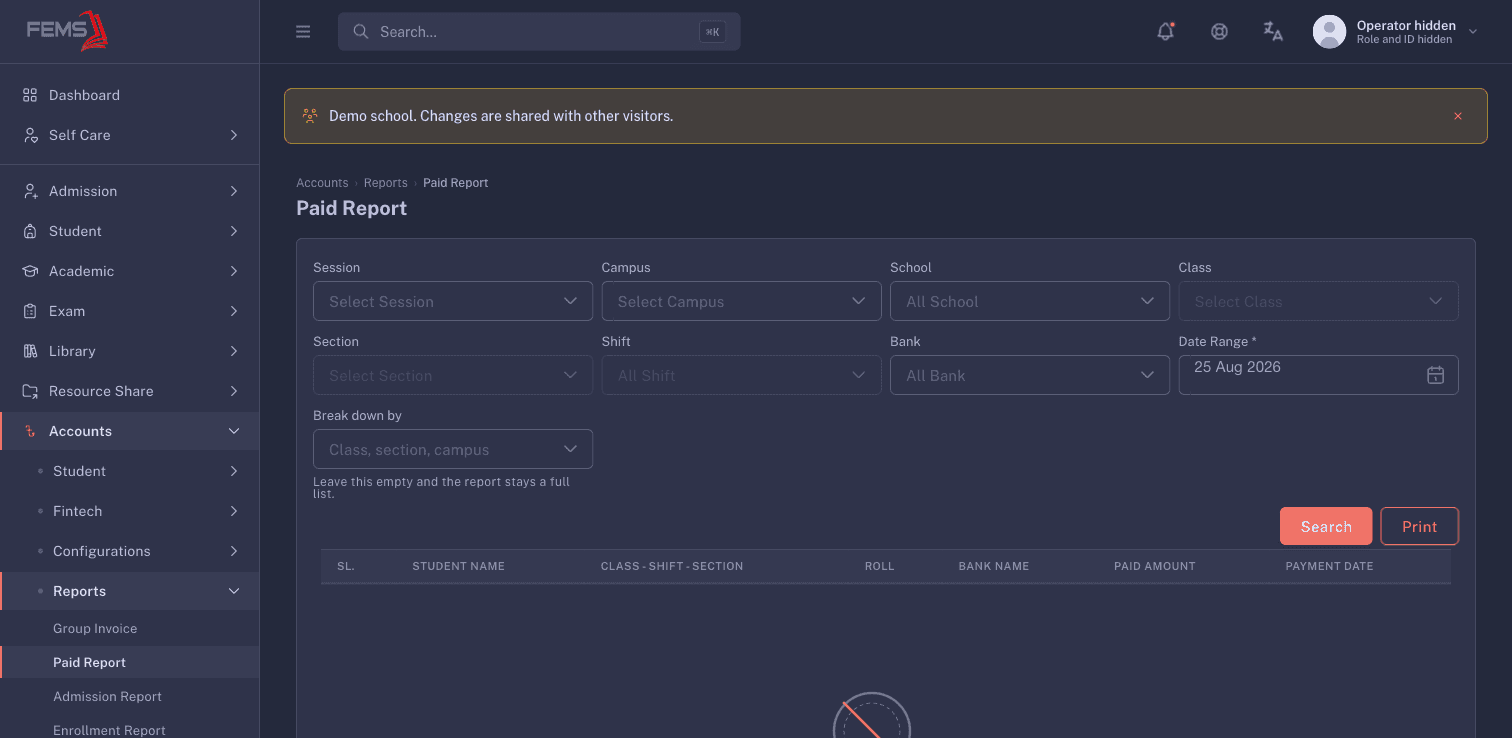Toggle the hamburger sidebar menu icon
The image size is (1512, 738).
[x=303, y=32]
